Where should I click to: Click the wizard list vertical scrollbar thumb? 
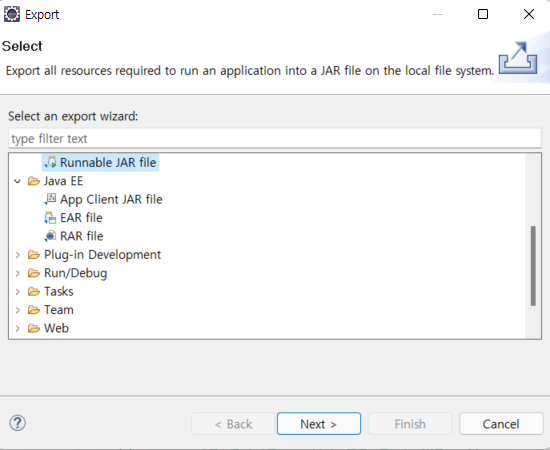coord(533,266)
